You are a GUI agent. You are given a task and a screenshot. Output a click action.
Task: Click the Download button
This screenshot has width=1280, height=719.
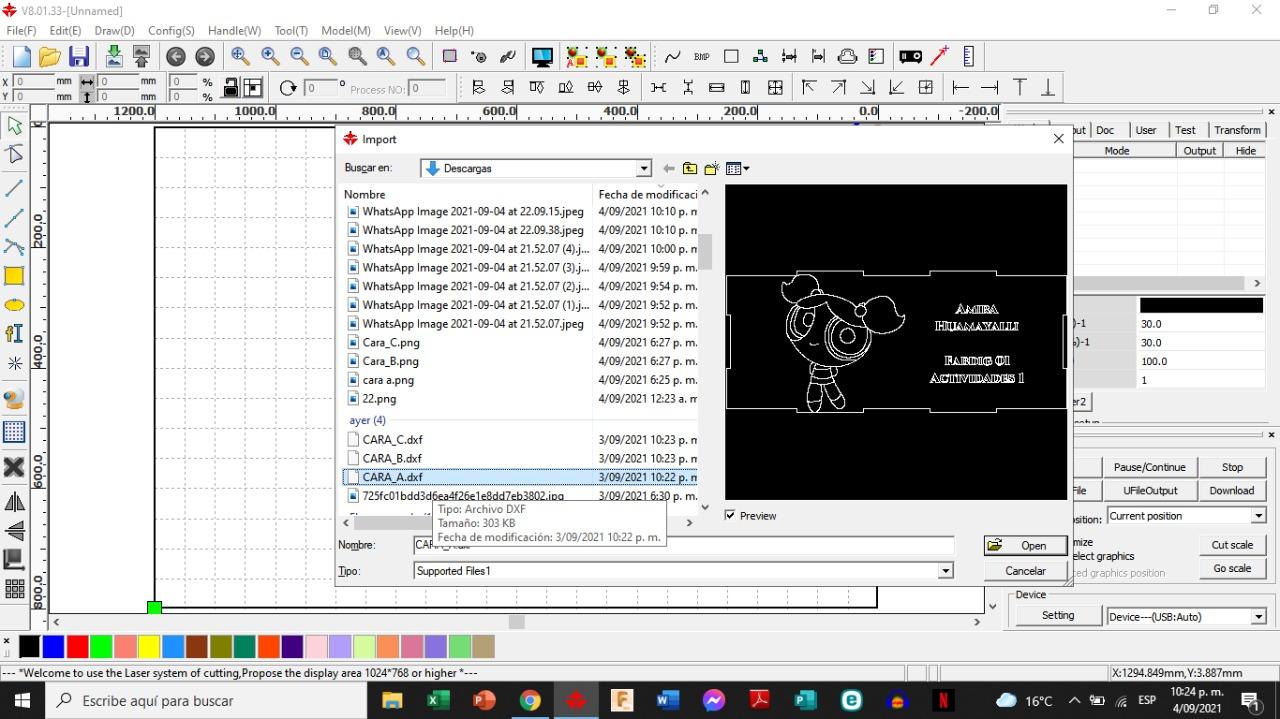(x=1231, y=490)
